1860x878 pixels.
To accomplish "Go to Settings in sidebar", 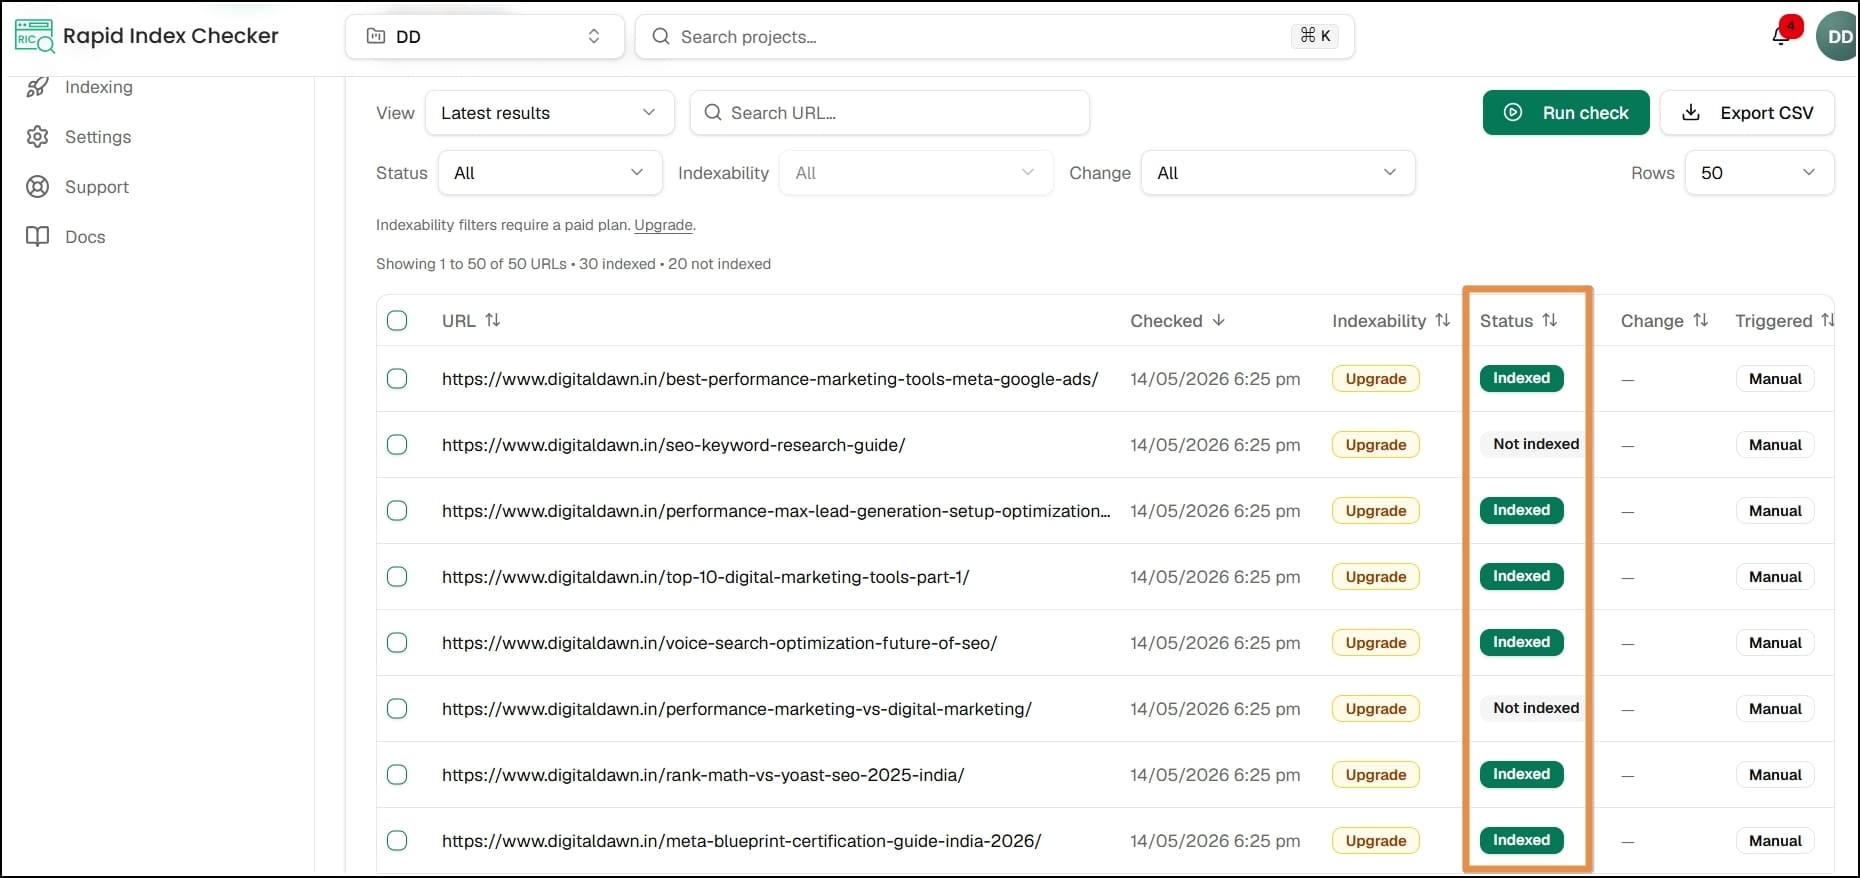I will (x=98, y=137).
